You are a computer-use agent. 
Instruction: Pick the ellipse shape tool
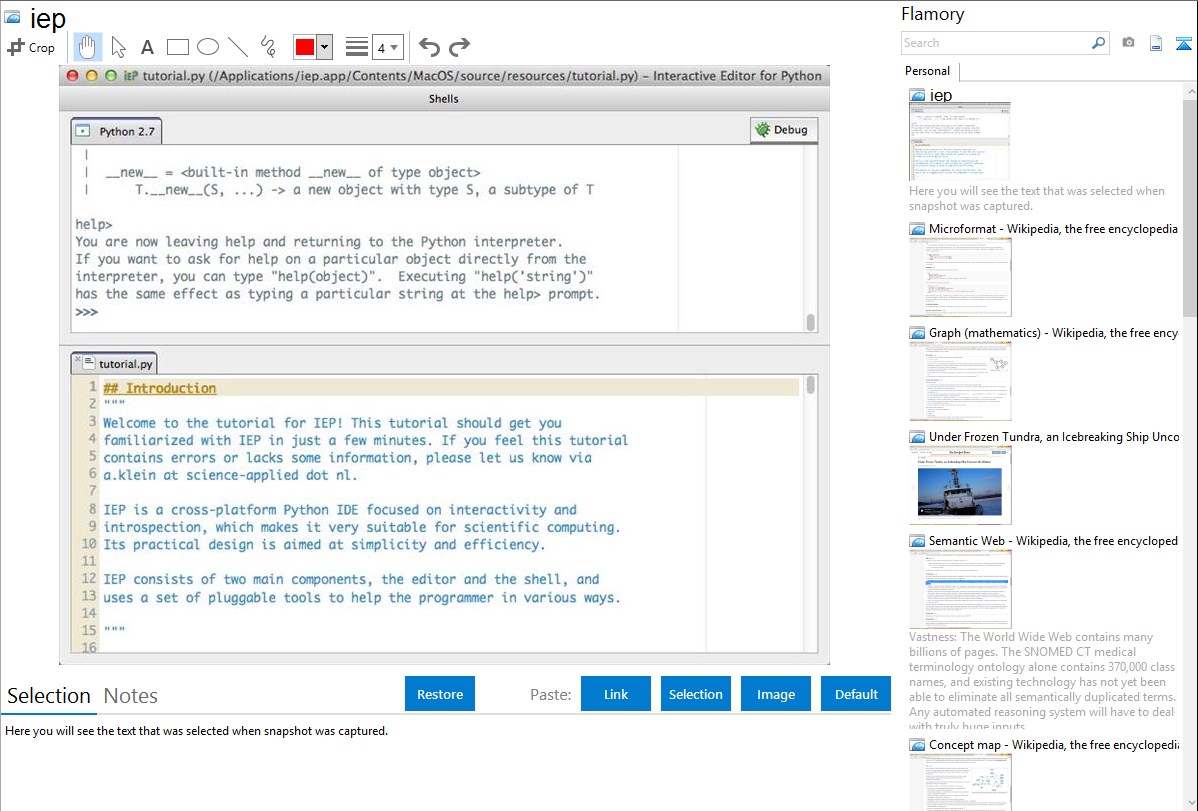coord(208,47)
